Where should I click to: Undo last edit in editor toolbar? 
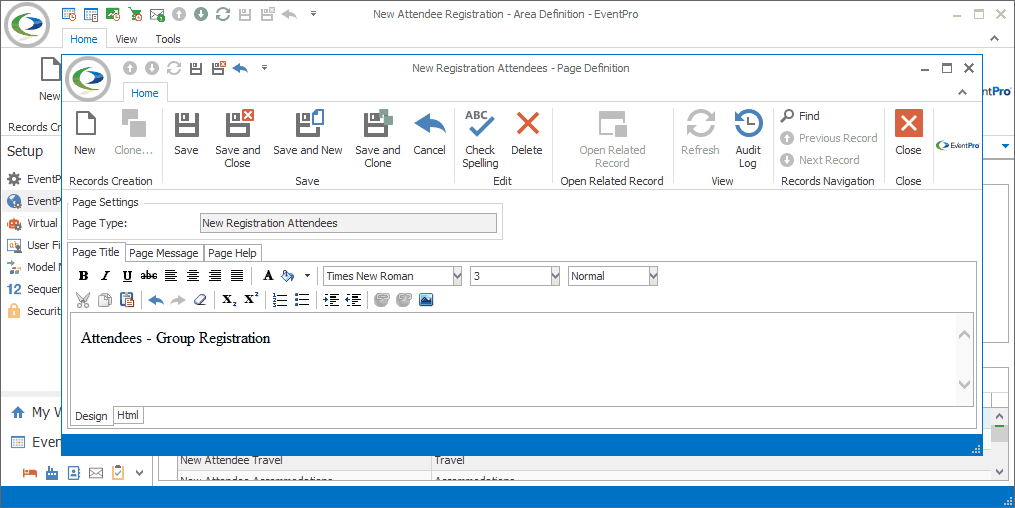(x=156, y=300)
